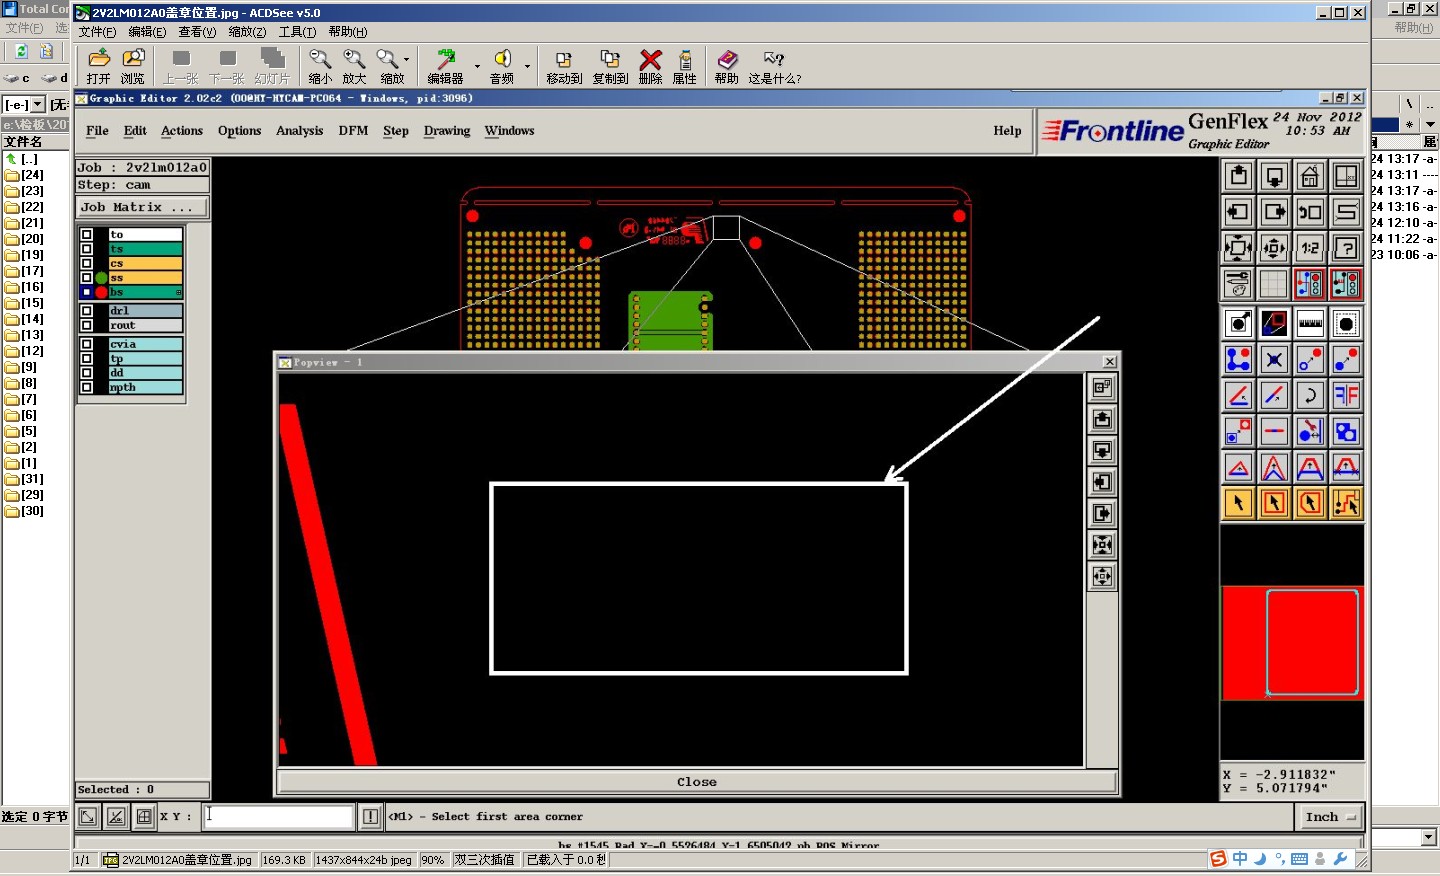This screenshot has width=1440, height=876.
Task: Click the green display dot on ss layer
Action: point(101,278)
